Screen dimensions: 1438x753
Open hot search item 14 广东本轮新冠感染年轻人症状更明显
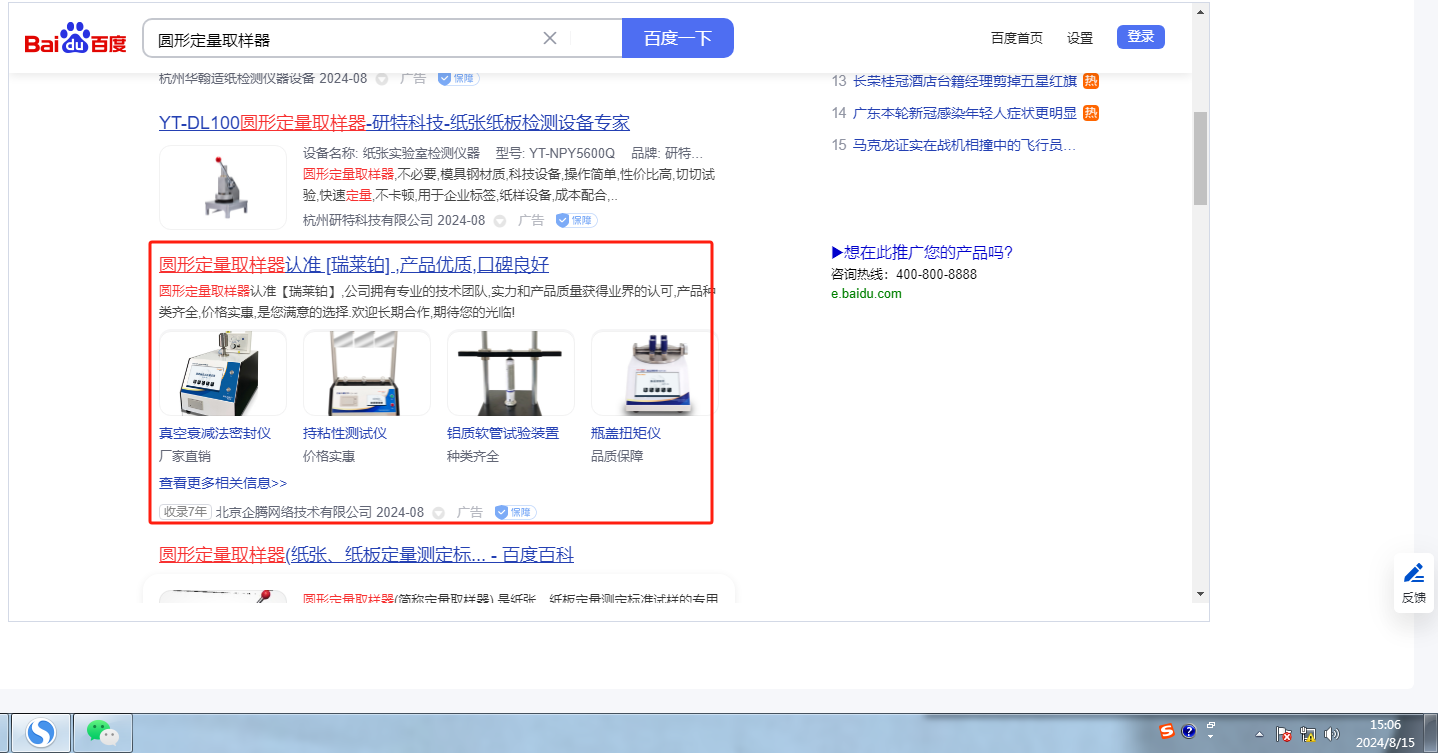[x=966, y=113]
